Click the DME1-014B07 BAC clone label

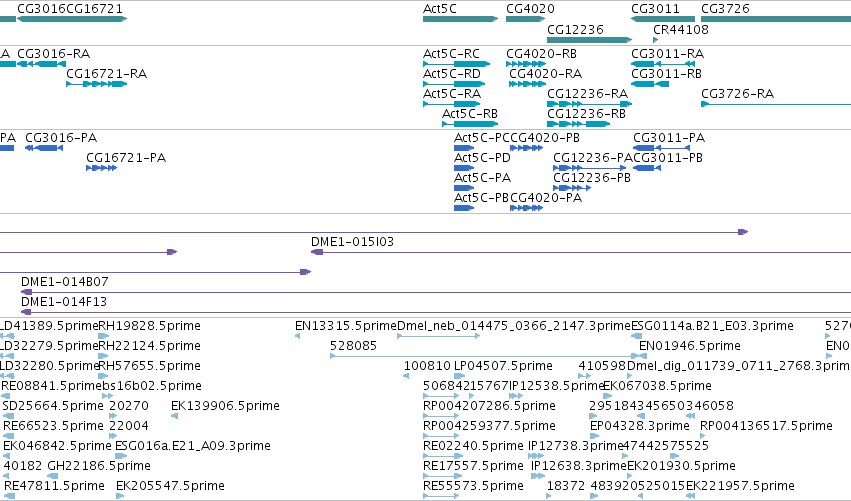click(65, 282)
